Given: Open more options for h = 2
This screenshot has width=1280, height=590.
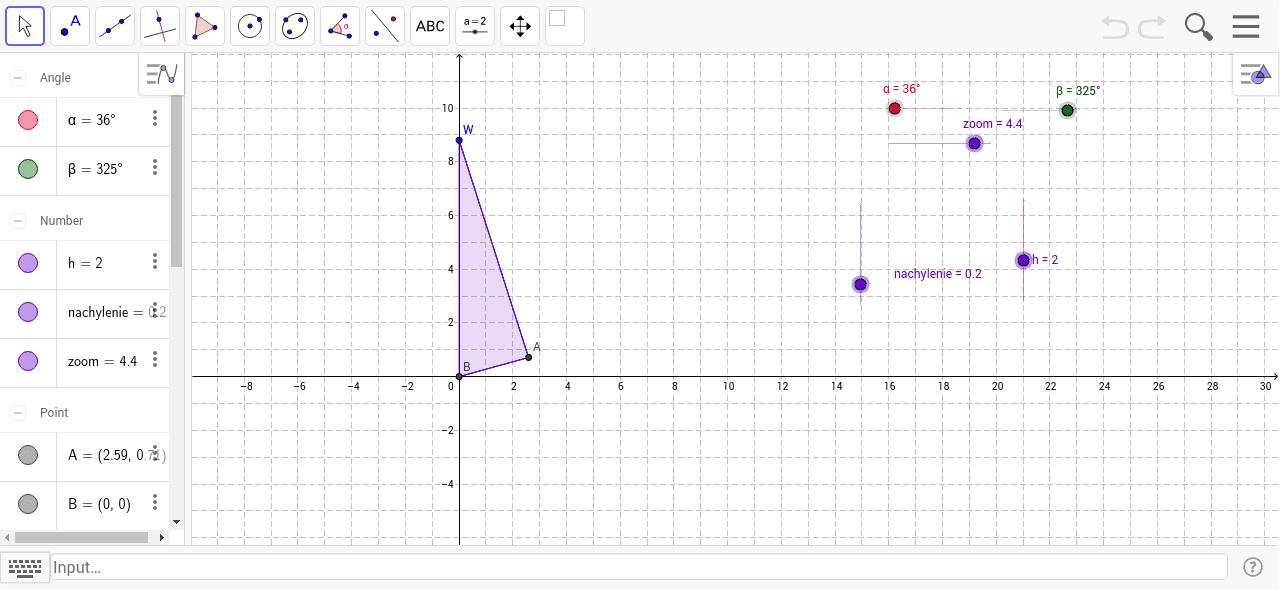Looking at the screenshot, I should click(x=155, y=262).
